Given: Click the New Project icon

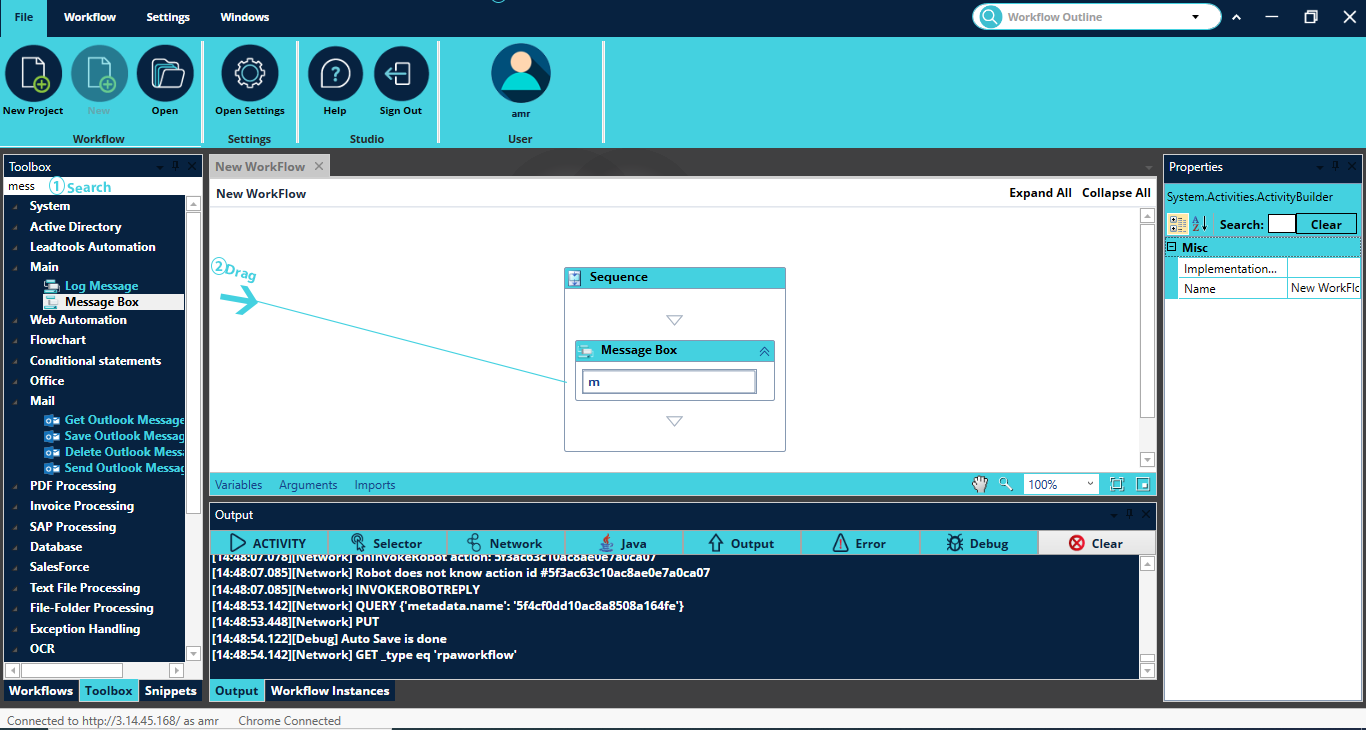Looking at the screenshot, I should (33, 74).
